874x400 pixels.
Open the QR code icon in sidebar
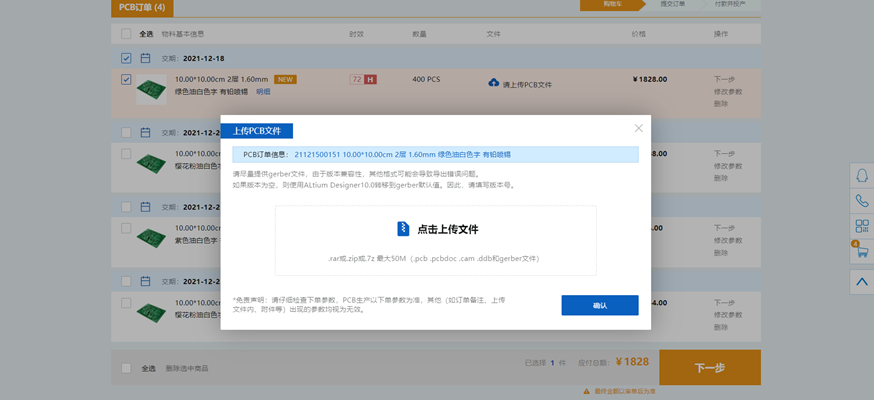[861, 227]
